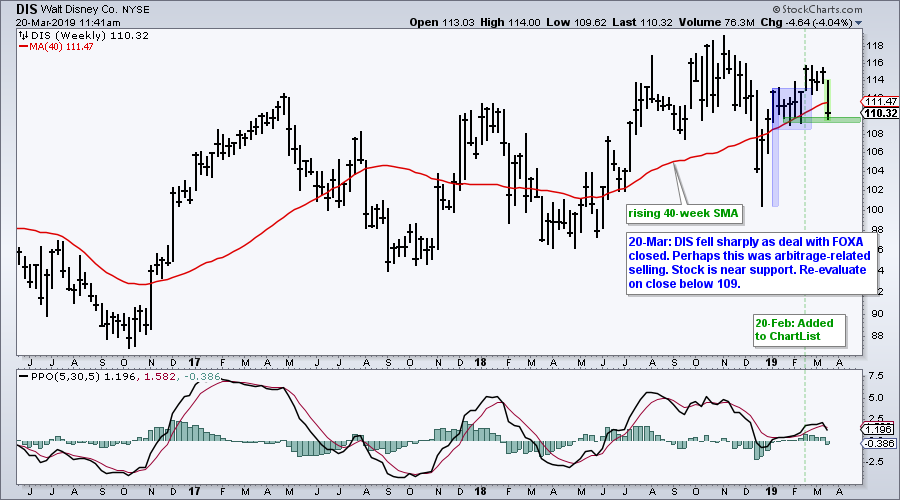Click the Low 109.62 value
The height and width of the screenshot is (500, 900).
coord(576,22)
